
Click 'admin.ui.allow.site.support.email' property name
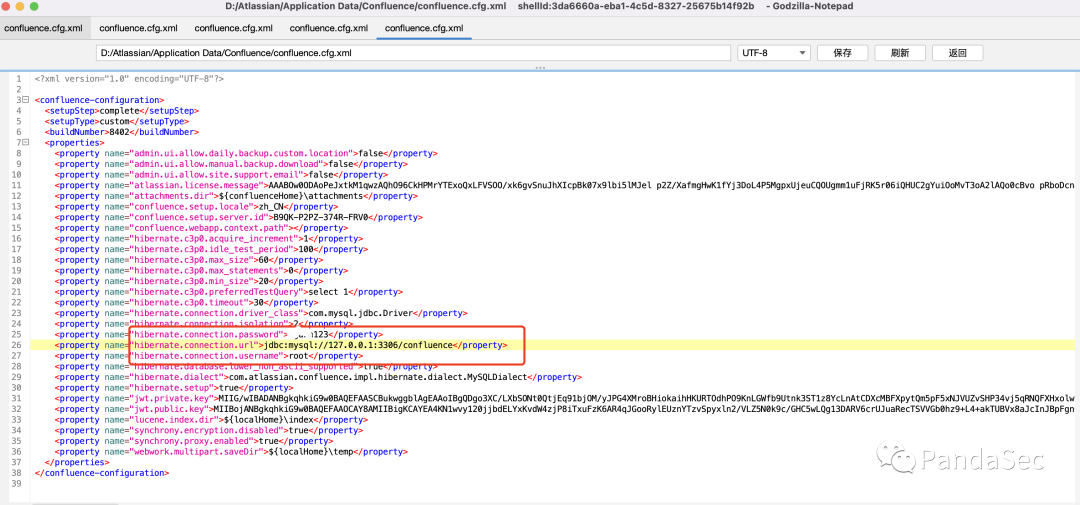pyautogui.click(x=217, y=174)
